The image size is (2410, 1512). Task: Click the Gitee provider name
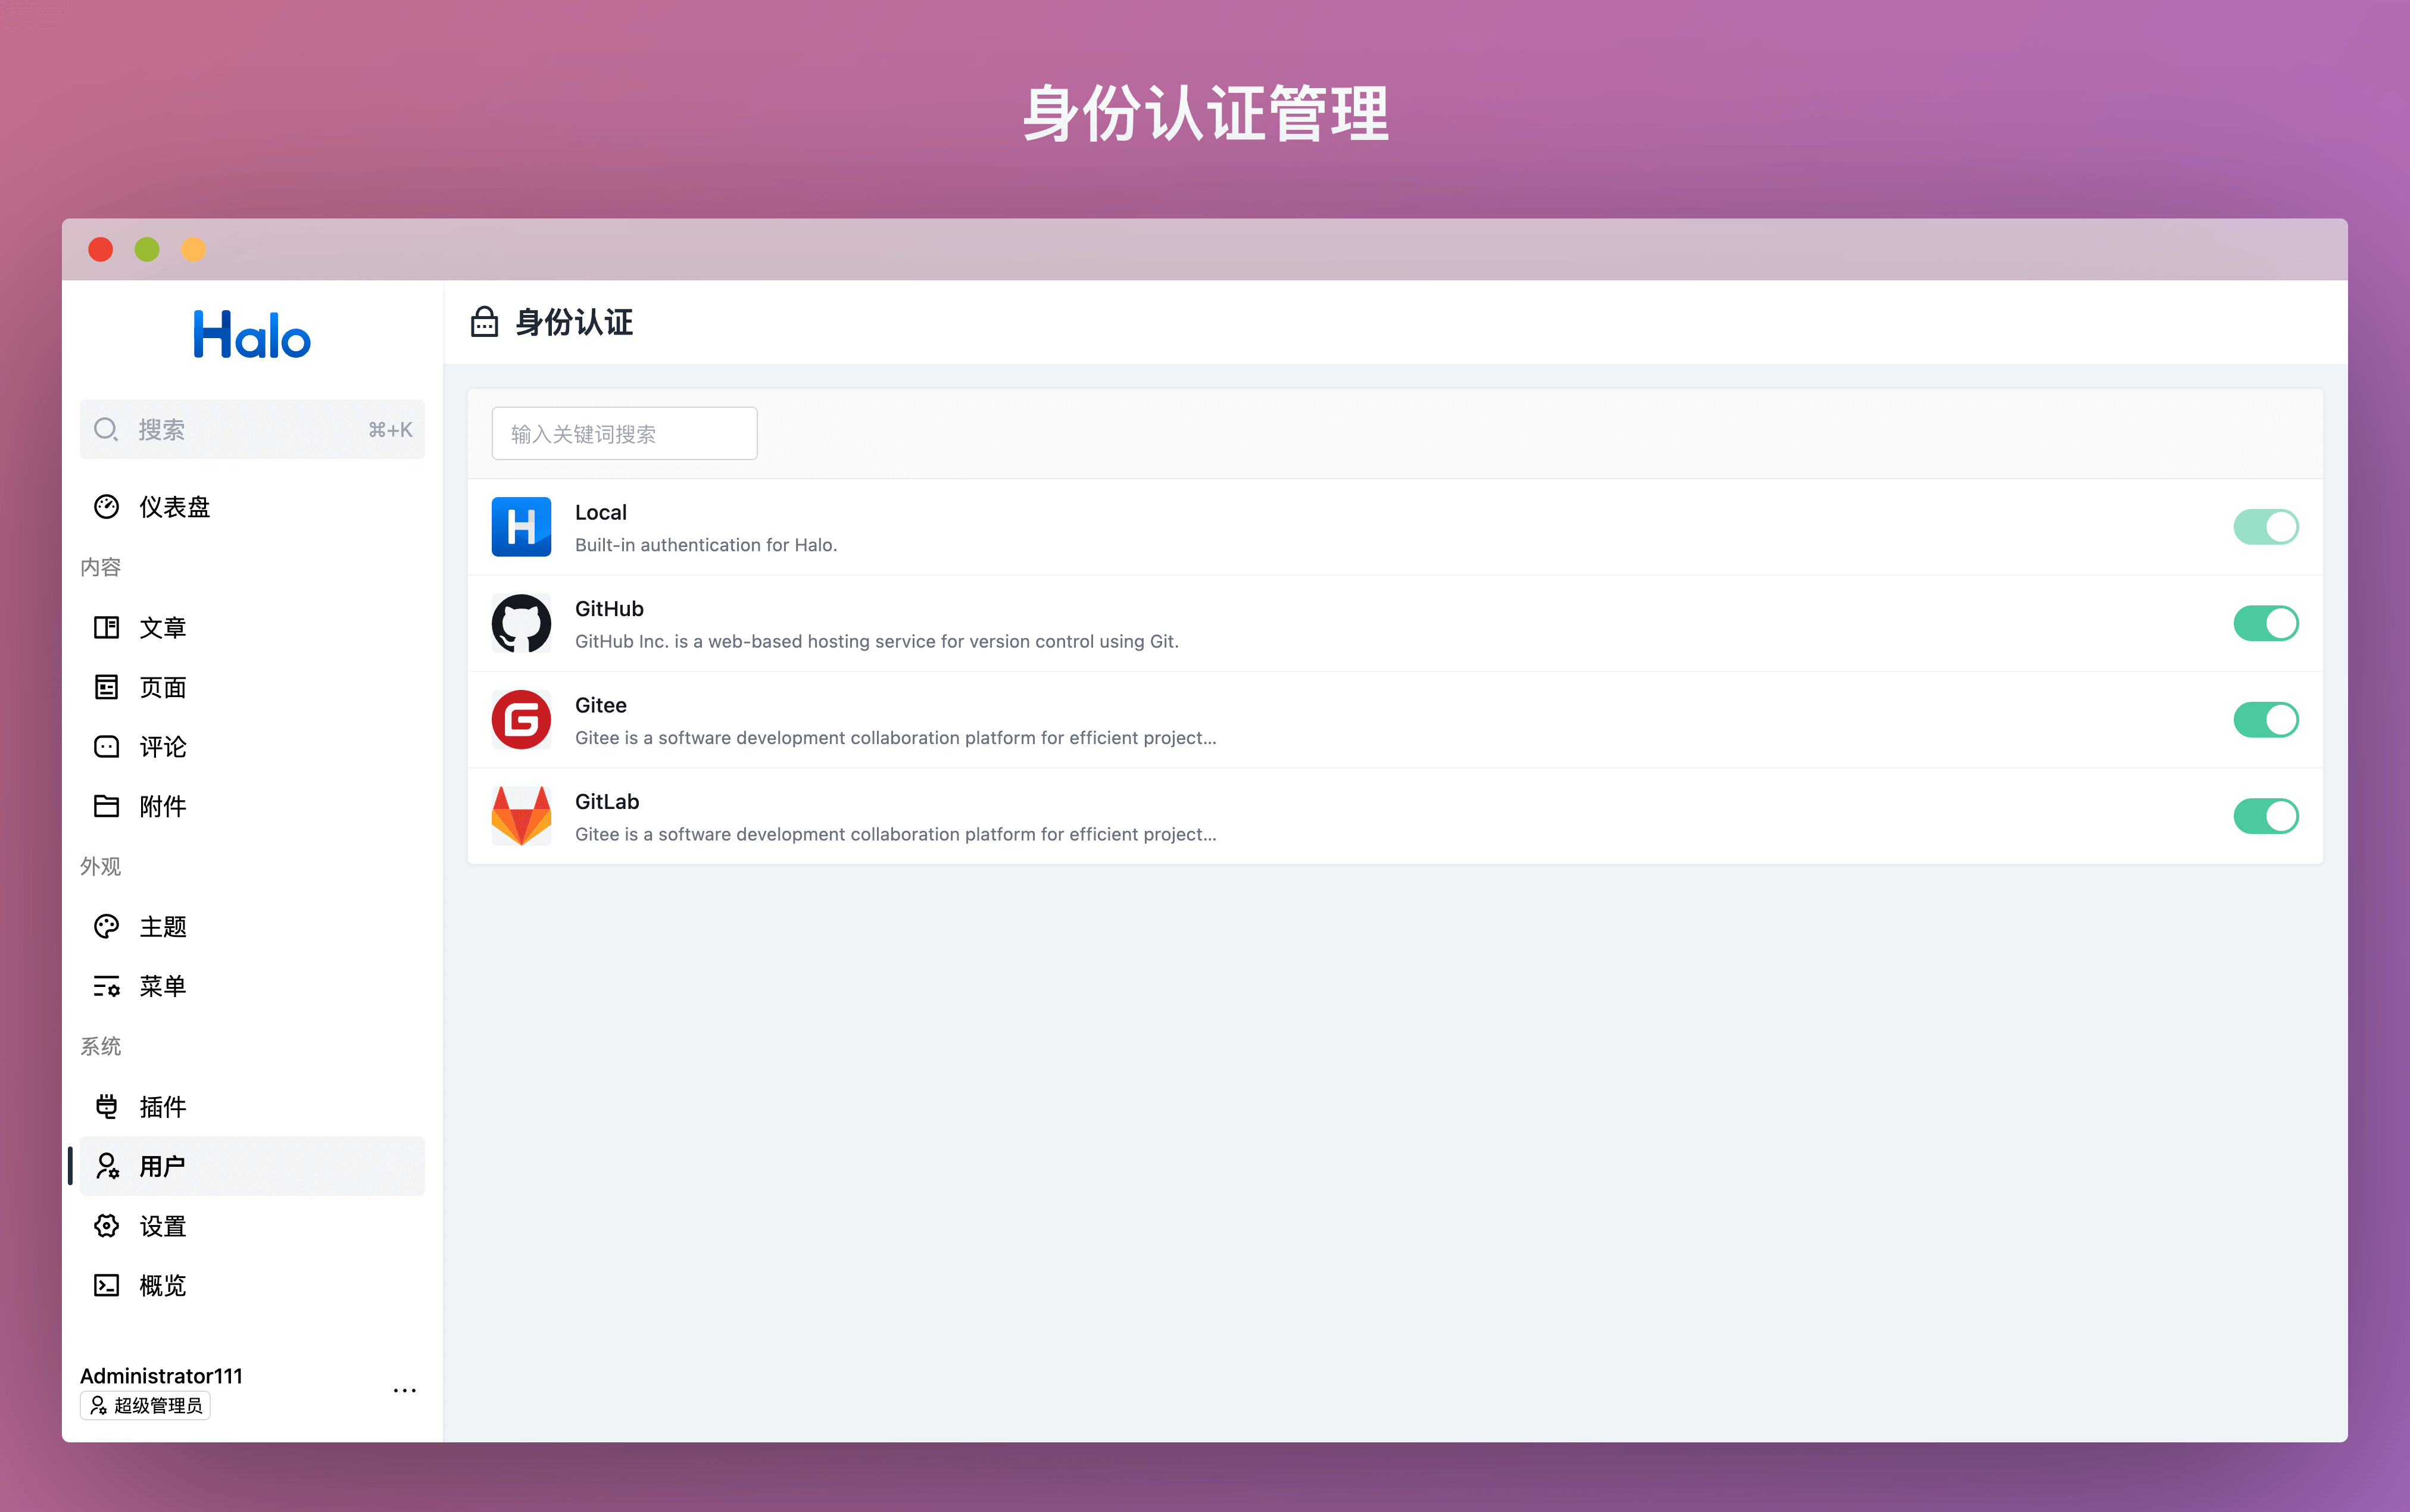tap(600, 705)
